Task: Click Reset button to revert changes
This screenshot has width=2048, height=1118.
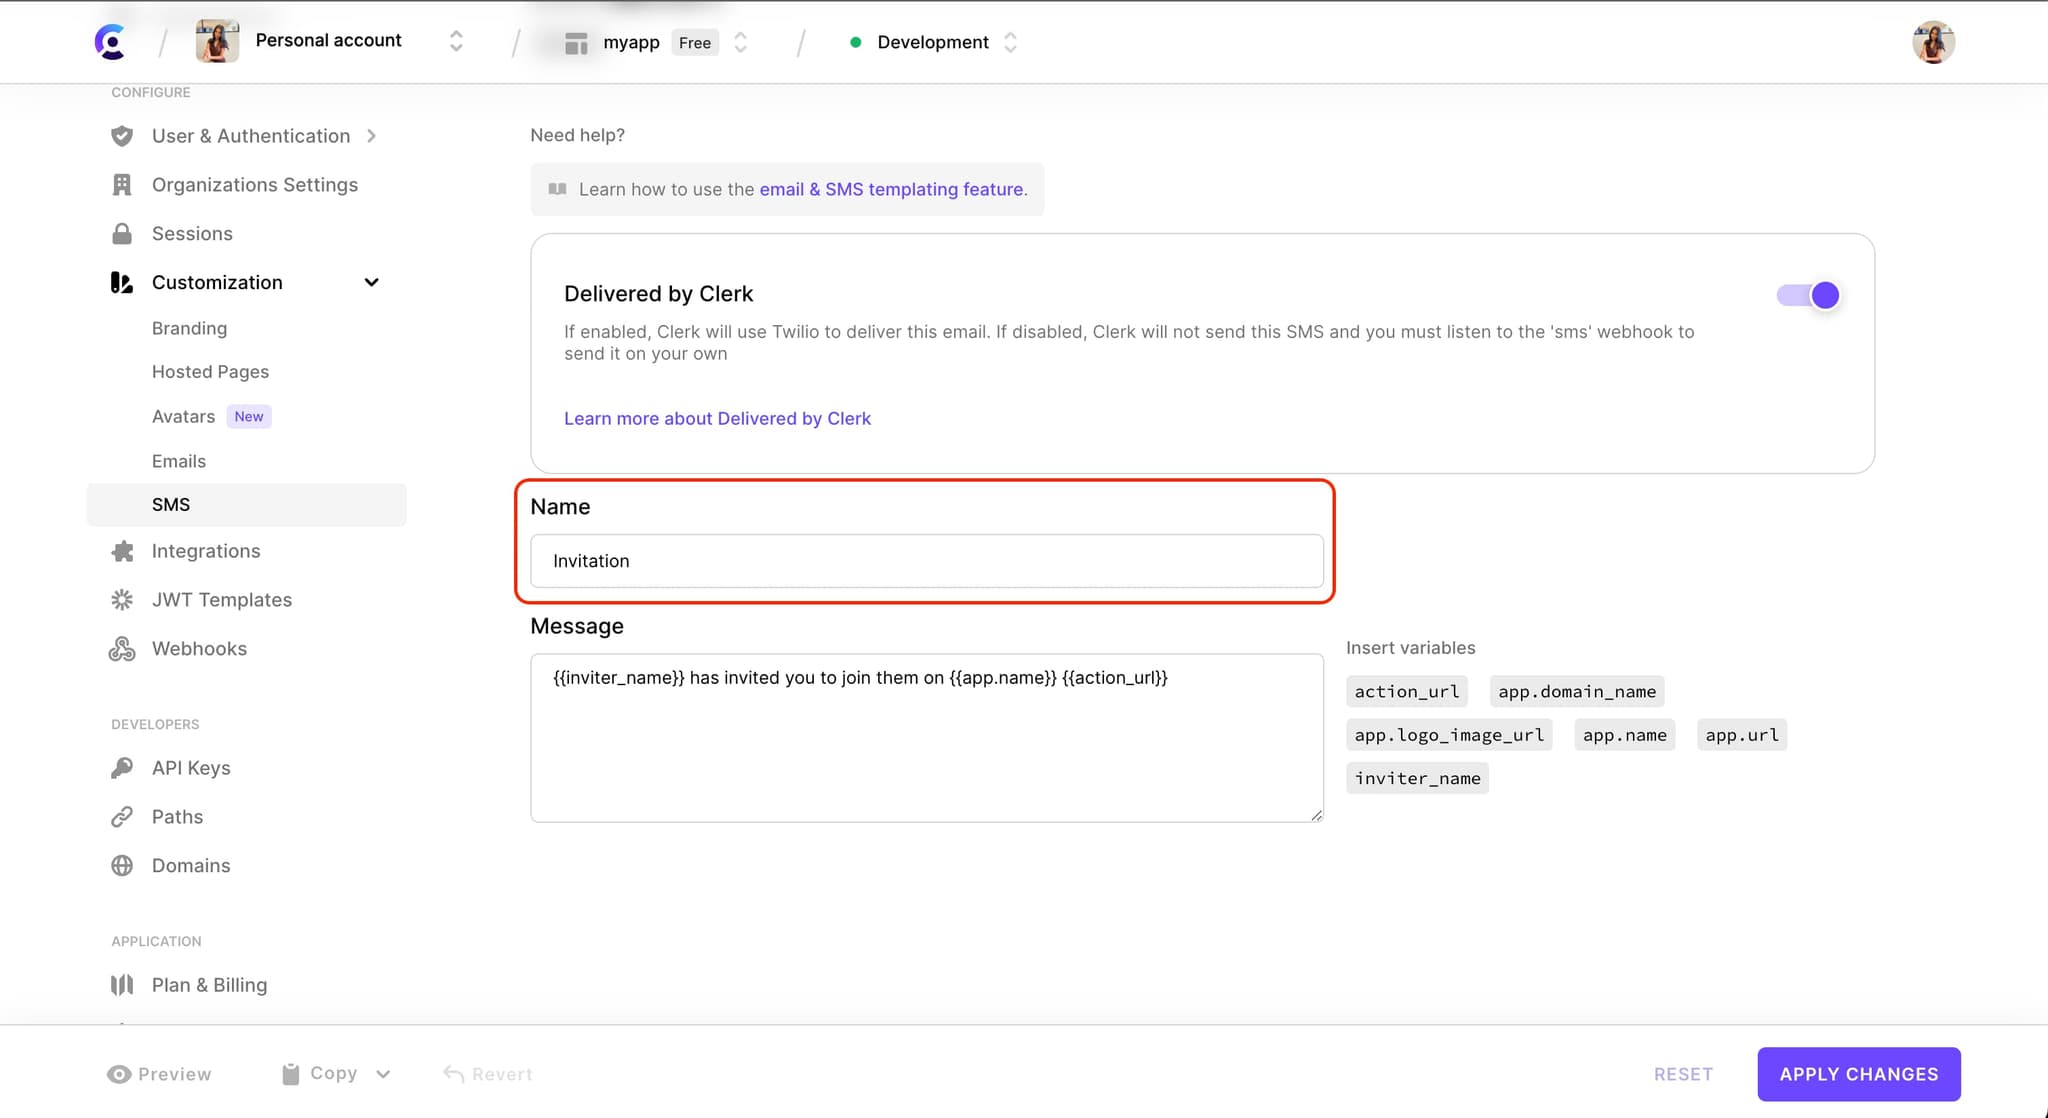Action: click(x=1683, y=1073)
